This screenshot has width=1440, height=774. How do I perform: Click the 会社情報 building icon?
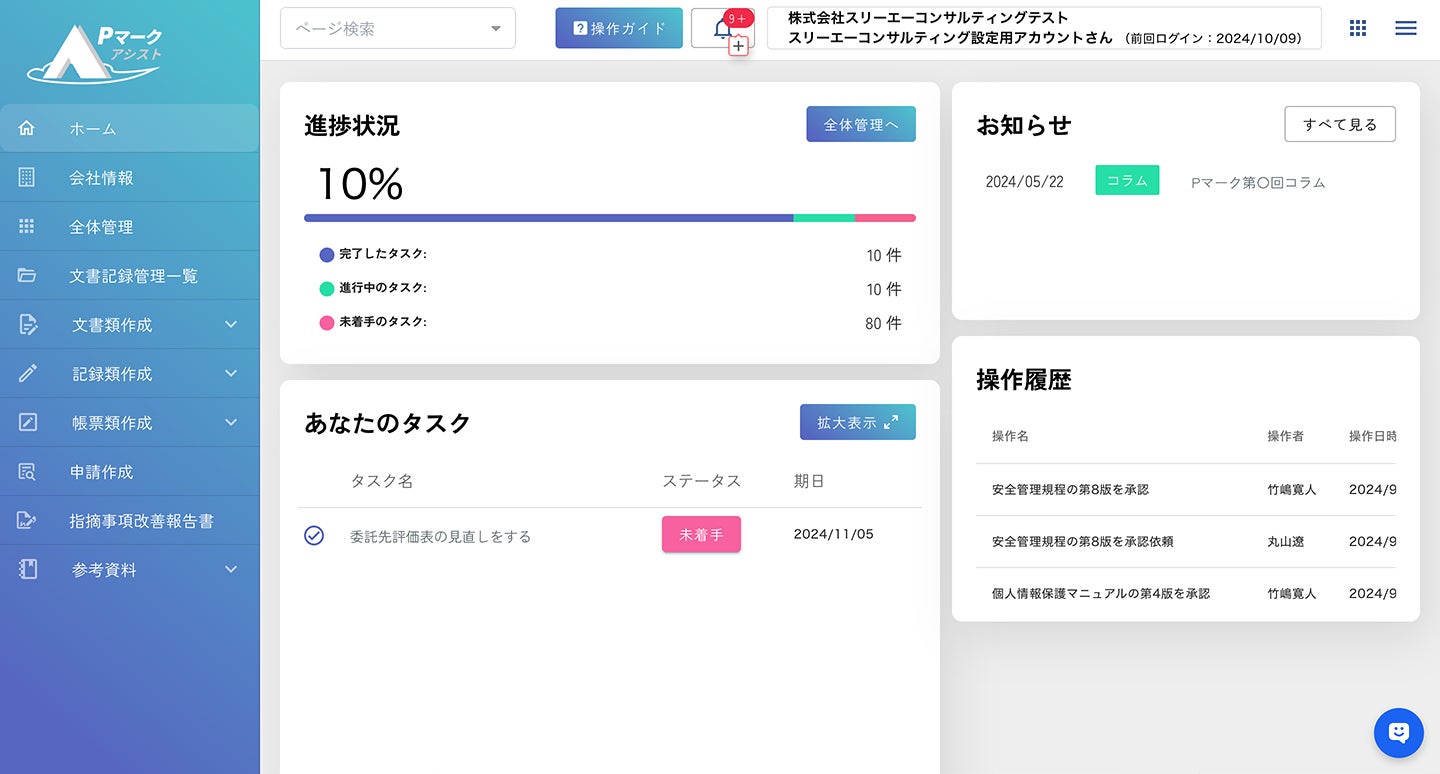[27, 178]
